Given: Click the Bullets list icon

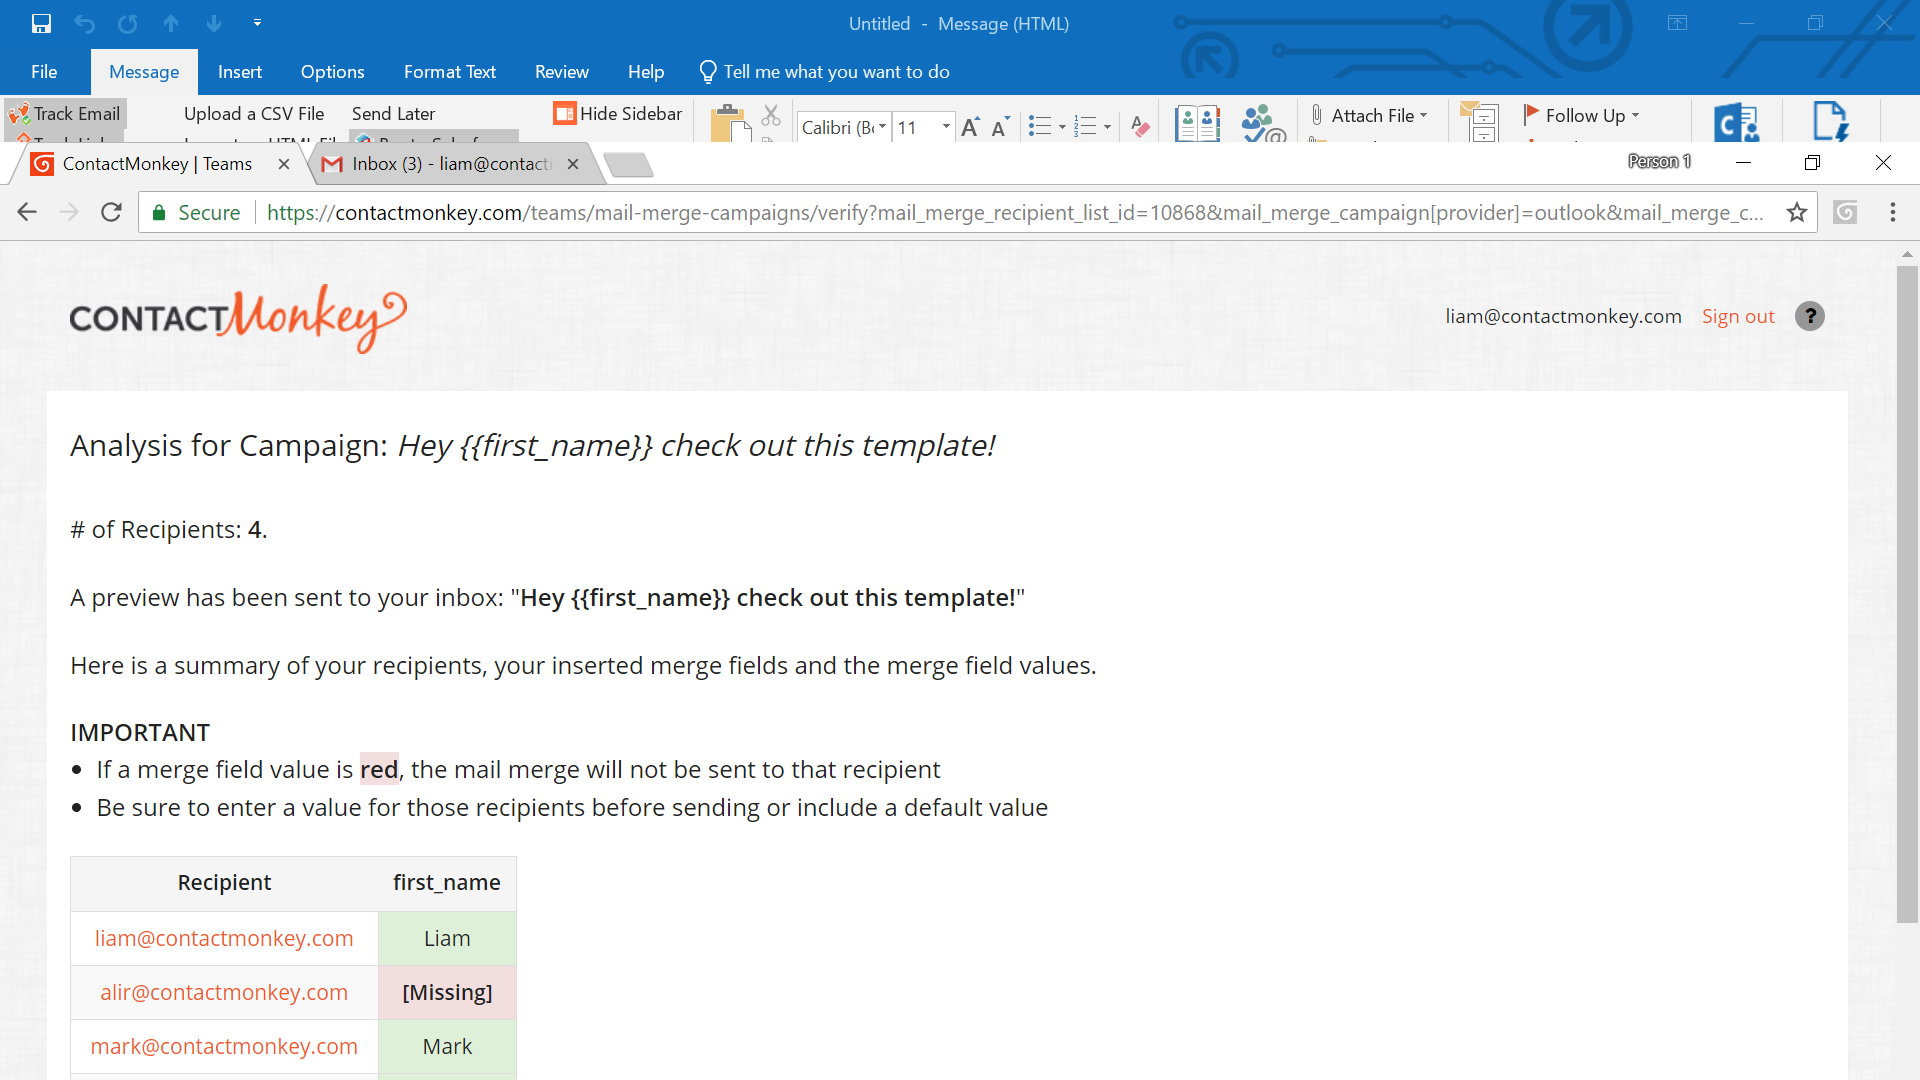Looking at the screenshot, I should point(1040,127).
